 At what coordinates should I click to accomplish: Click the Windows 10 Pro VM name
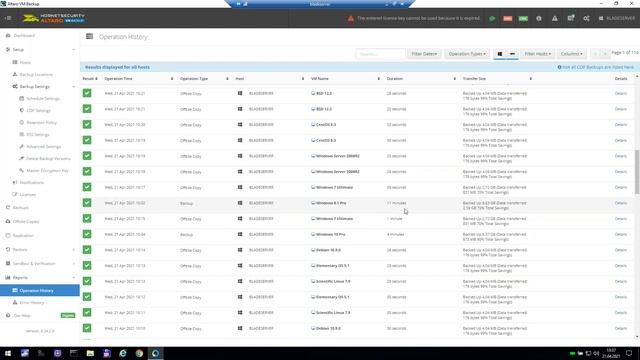331,234
